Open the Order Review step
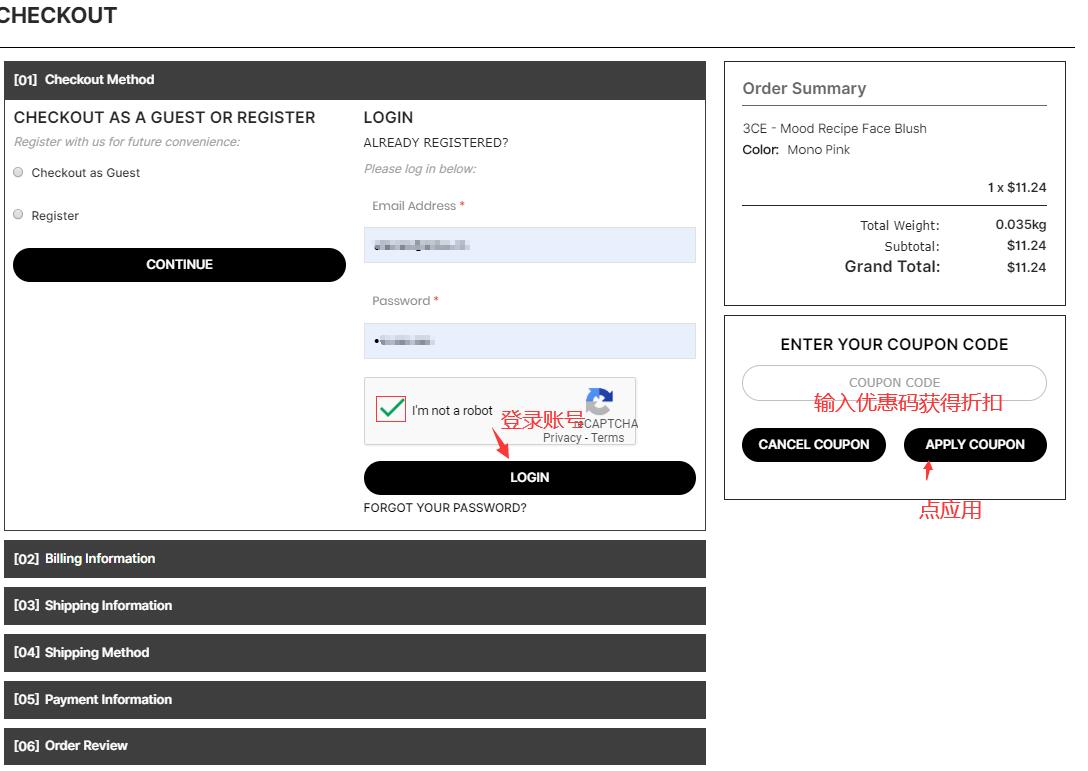The width and height of the screenshot is (1088, 771). 354,746
